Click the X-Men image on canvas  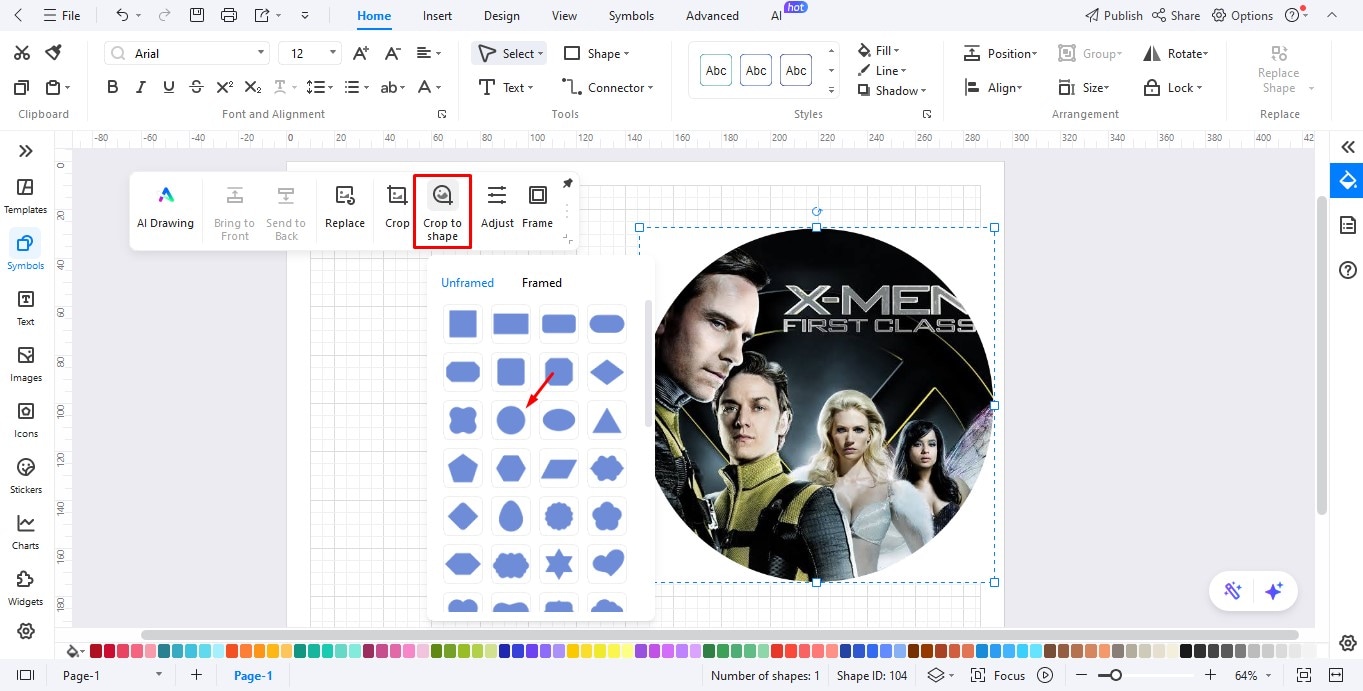pos(817,404)
